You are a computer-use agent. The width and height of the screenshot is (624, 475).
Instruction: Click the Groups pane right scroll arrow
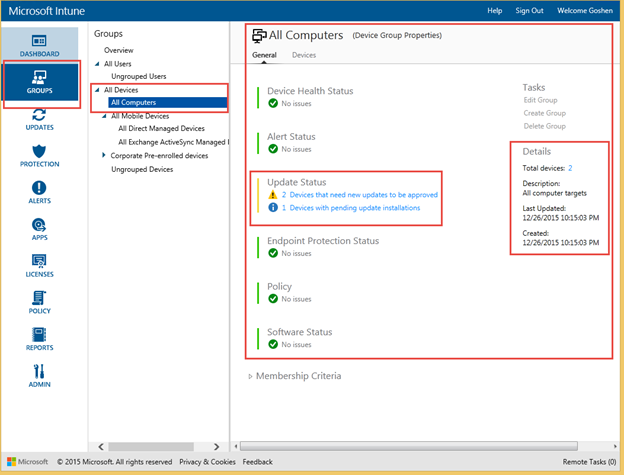[216, 447]
